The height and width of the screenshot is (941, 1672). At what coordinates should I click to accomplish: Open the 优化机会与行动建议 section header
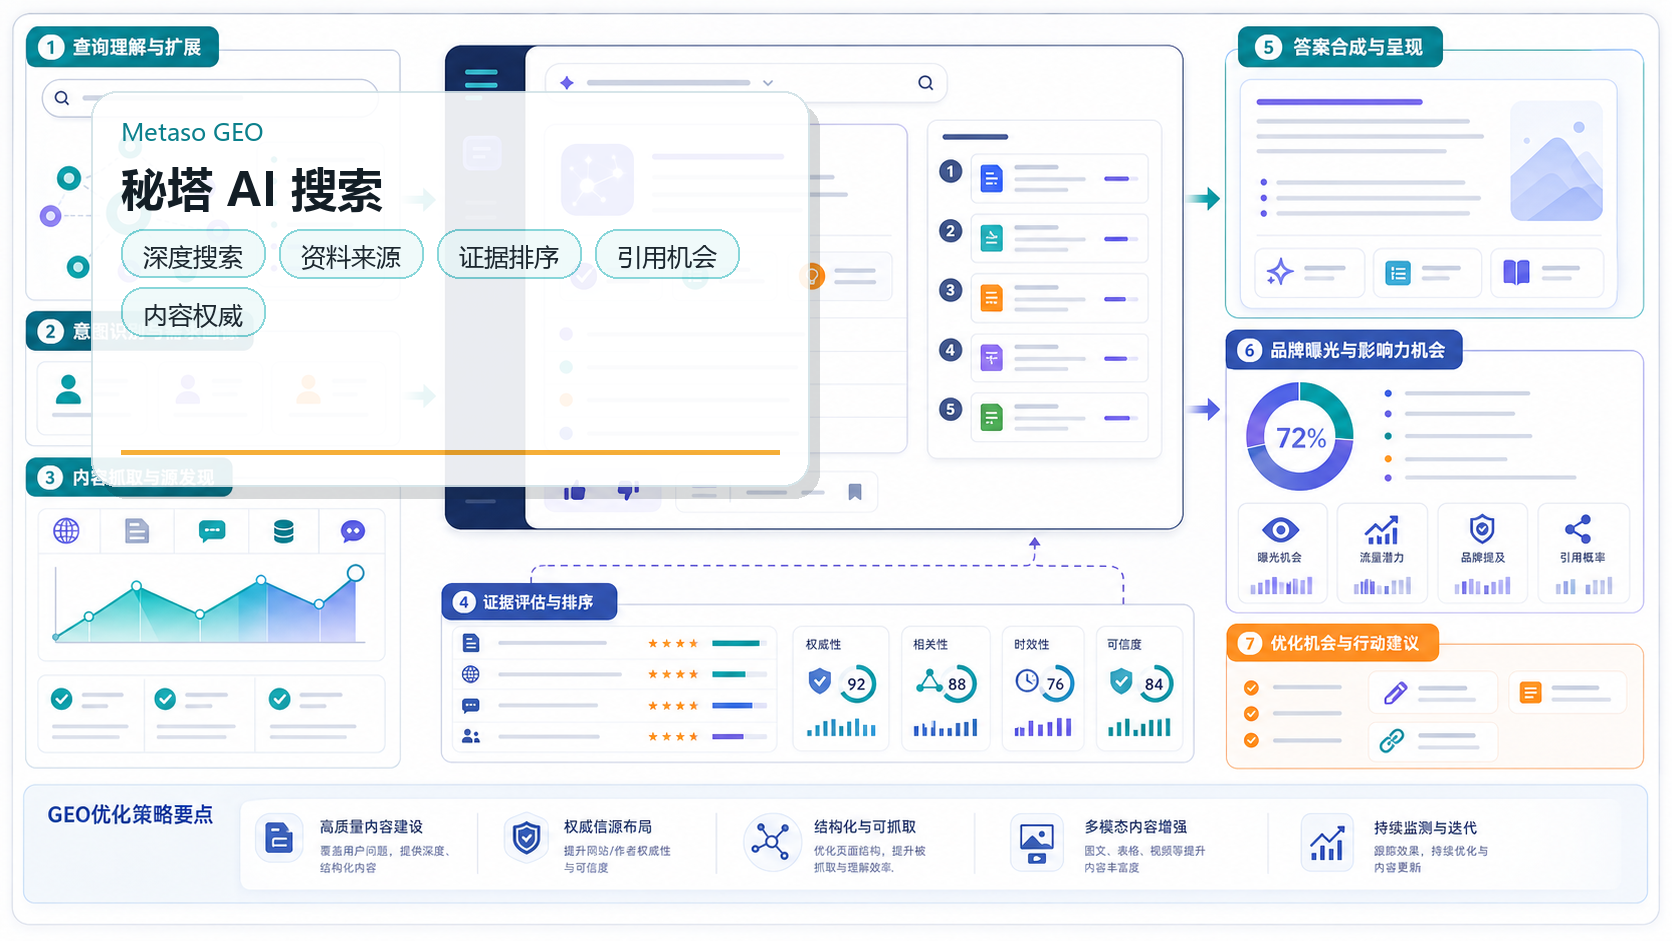click(1333, 643)
